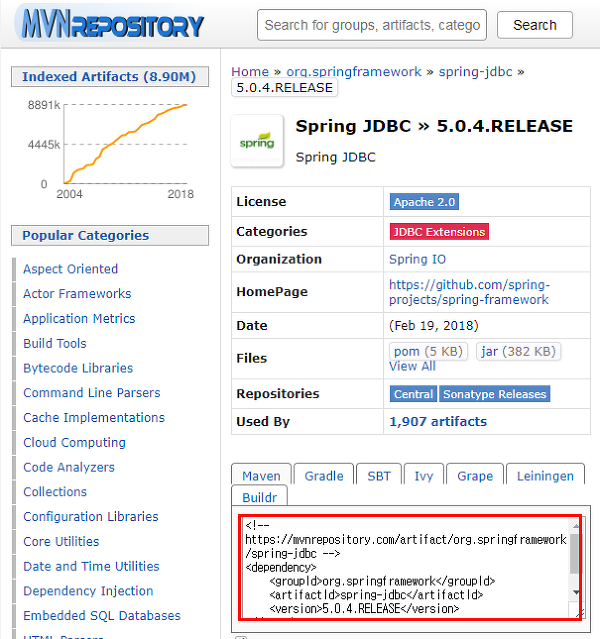The image size is (600, 639).
Task: Open the GitHub spring-framework homepage link
Action: tap(469, 292)
